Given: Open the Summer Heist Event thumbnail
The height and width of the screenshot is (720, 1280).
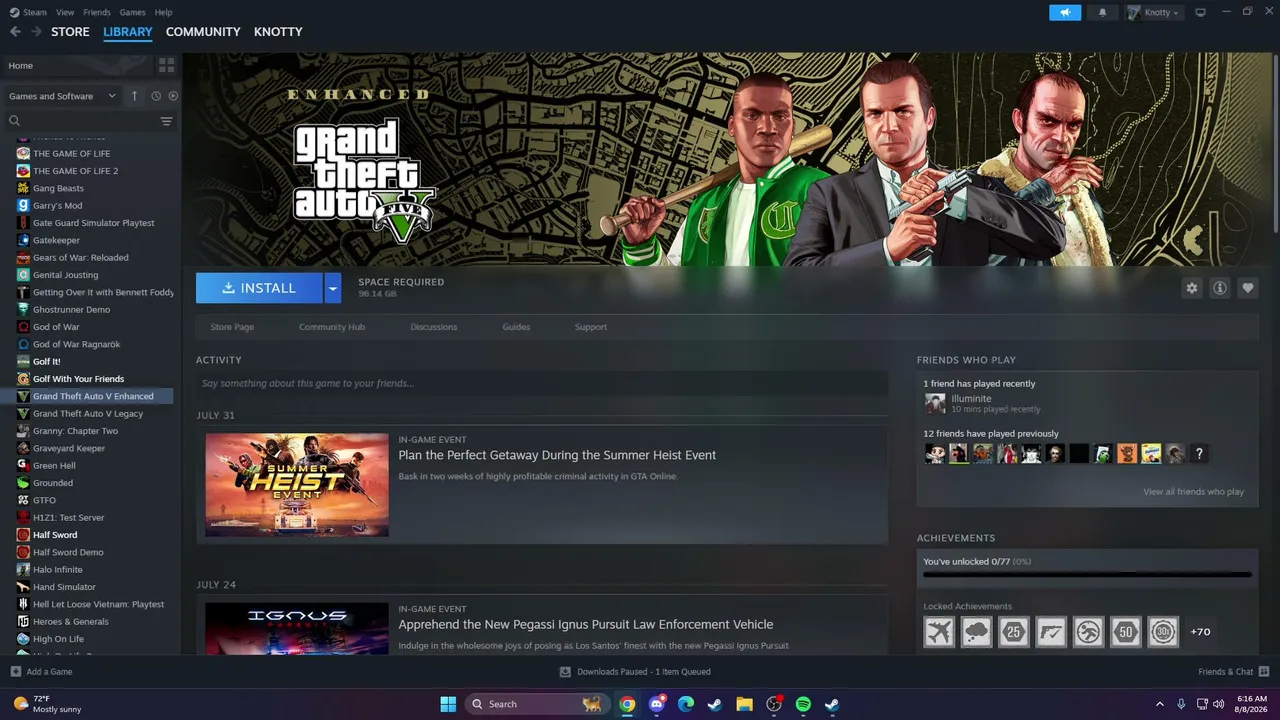Looking at the screenshot, I should click(x=297, y=485).
